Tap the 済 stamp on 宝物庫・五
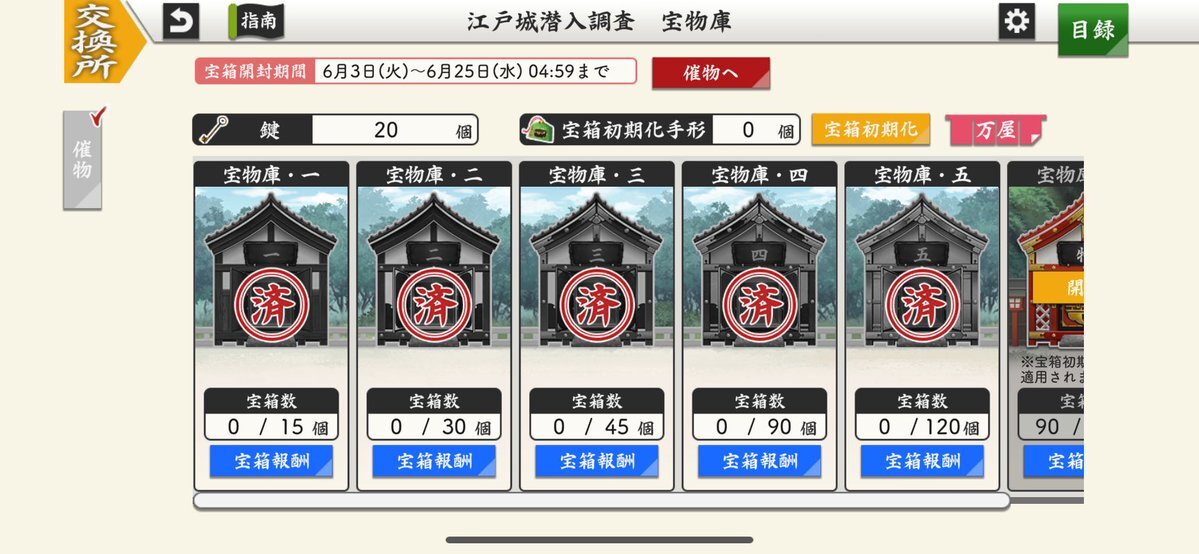 pyautogui.click(x=923, y=305)
